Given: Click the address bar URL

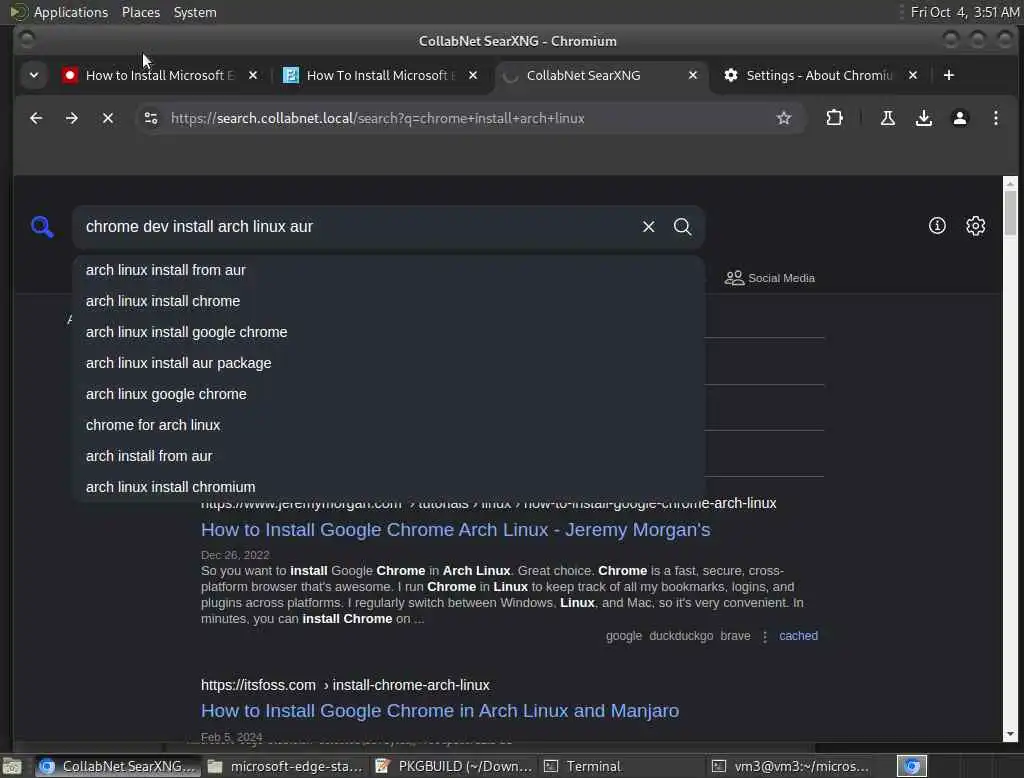Looking at the screenshot, I should point(377,118).
